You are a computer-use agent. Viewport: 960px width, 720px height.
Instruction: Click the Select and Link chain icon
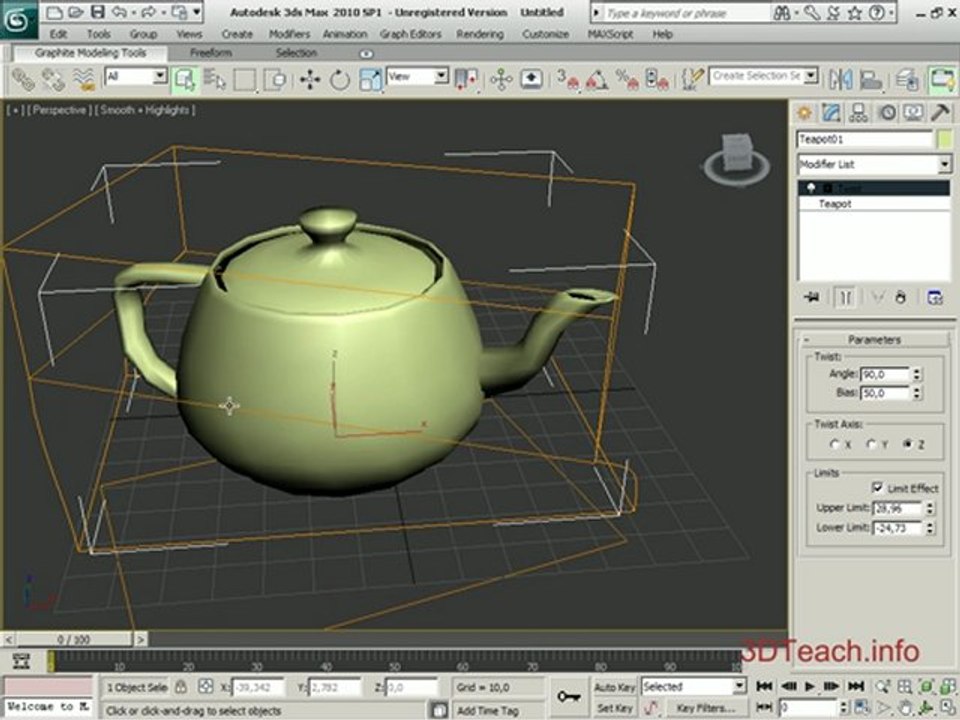pos(24,80)
